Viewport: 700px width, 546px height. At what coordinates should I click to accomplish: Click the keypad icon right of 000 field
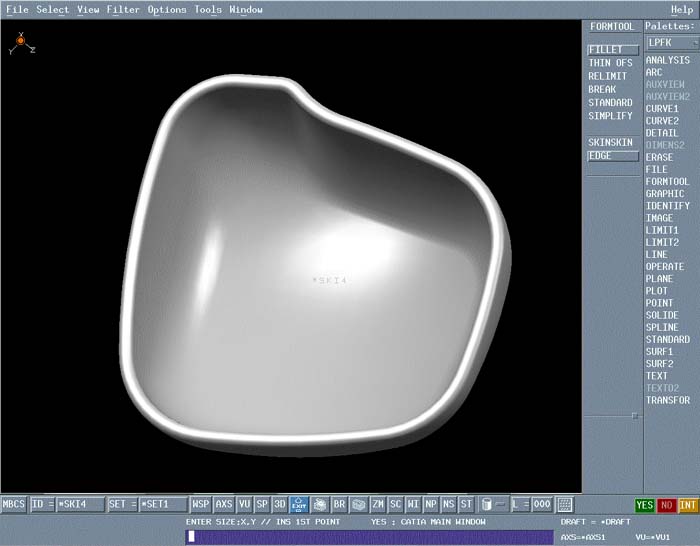click(565, 505)
